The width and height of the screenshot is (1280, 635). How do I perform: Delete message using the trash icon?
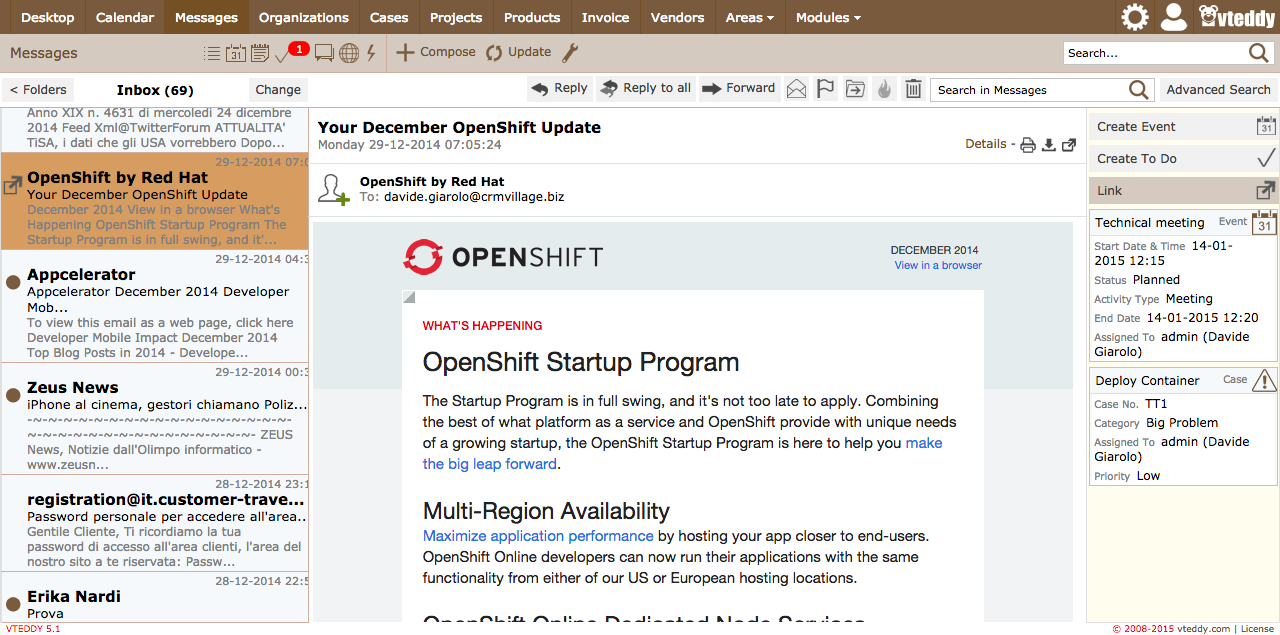(x=913, y=89)
